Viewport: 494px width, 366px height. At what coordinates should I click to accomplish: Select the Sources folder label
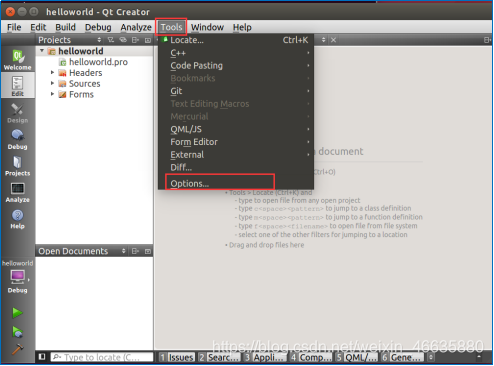click(84, 83)
